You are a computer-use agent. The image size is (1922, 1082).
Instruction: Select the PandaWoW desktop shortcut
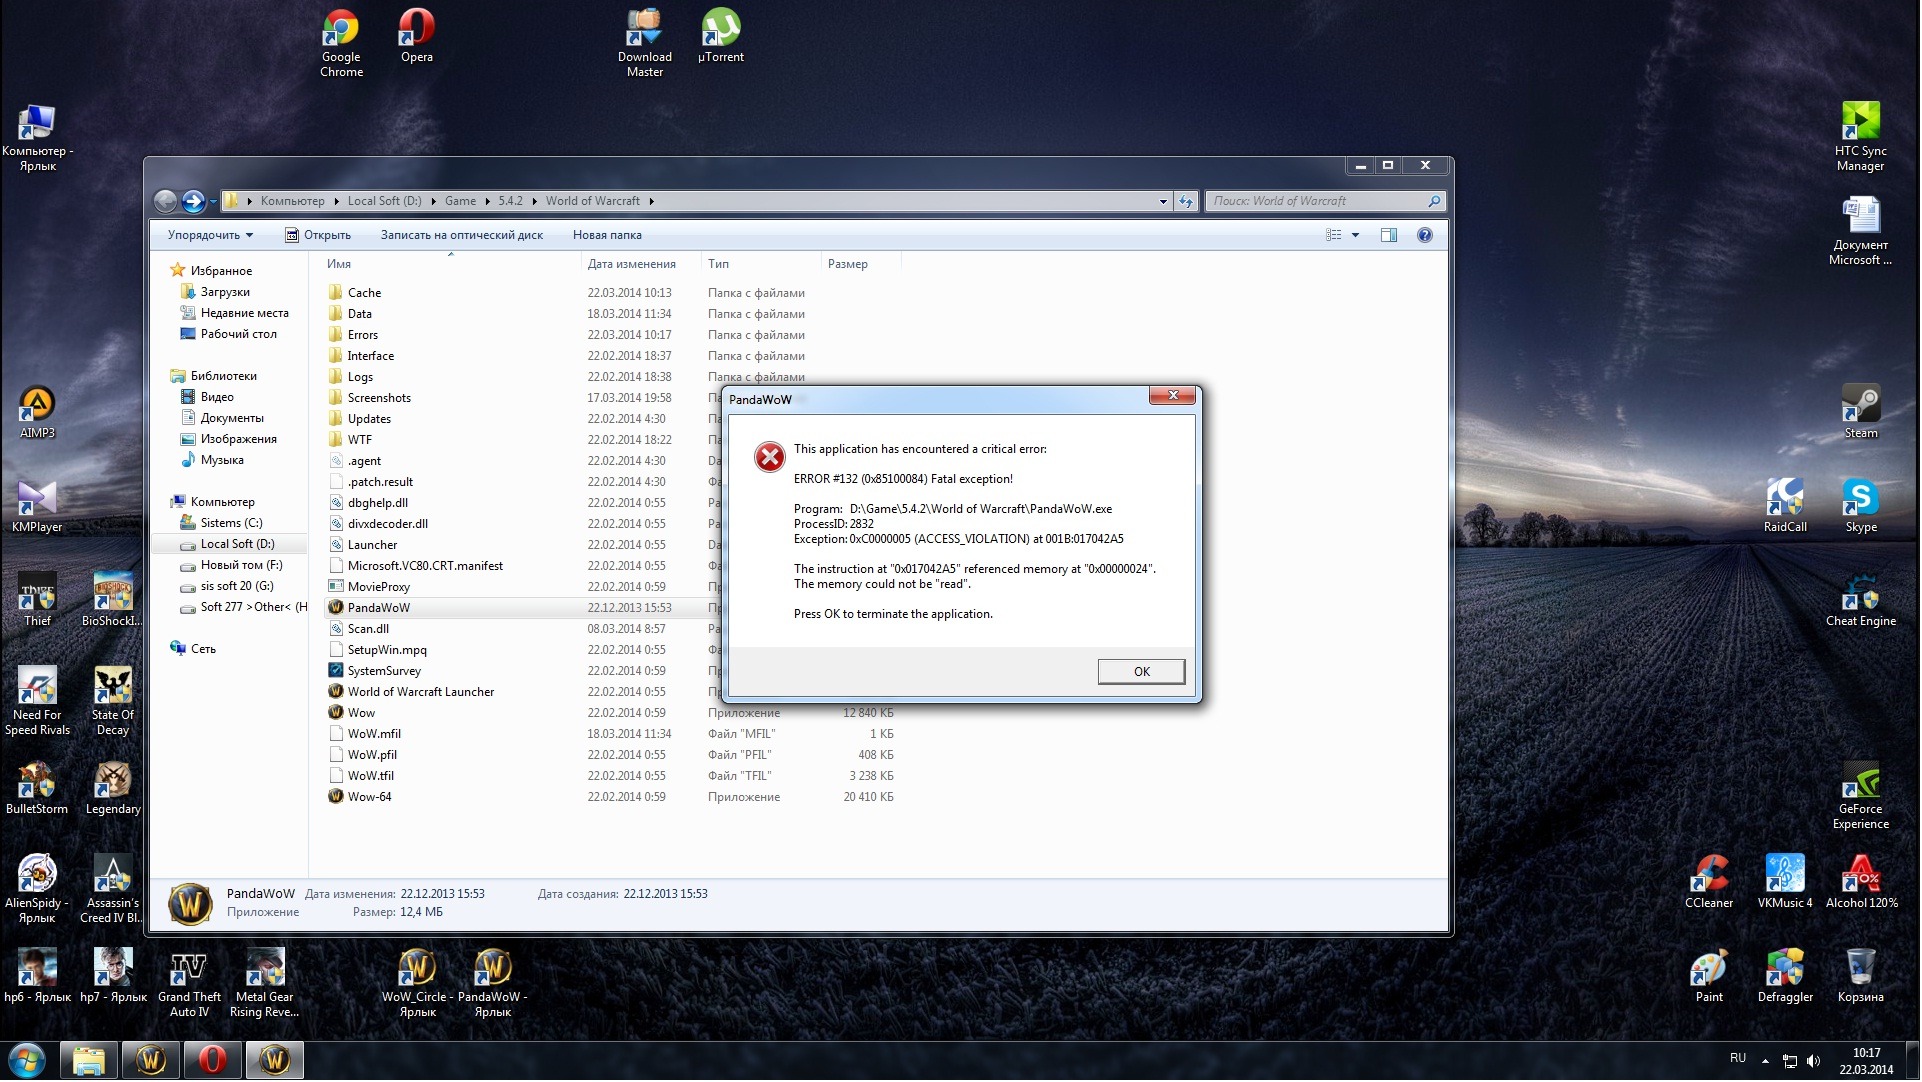pos(493,983)
